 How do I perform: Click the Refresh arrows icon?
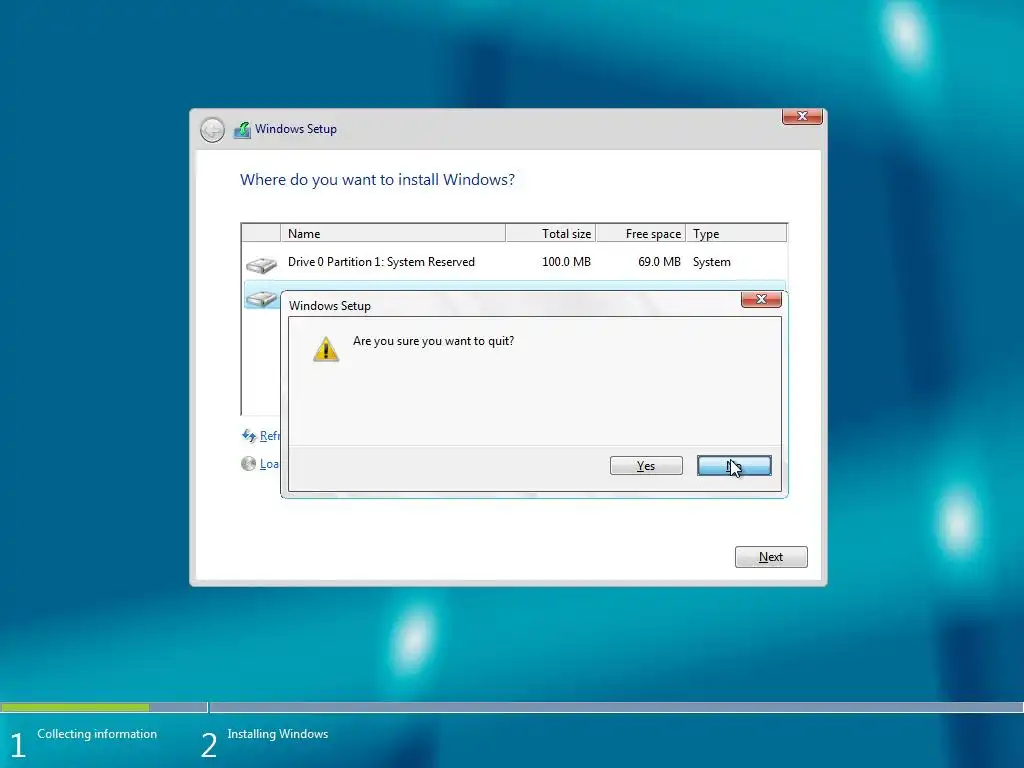coord(249,436)
